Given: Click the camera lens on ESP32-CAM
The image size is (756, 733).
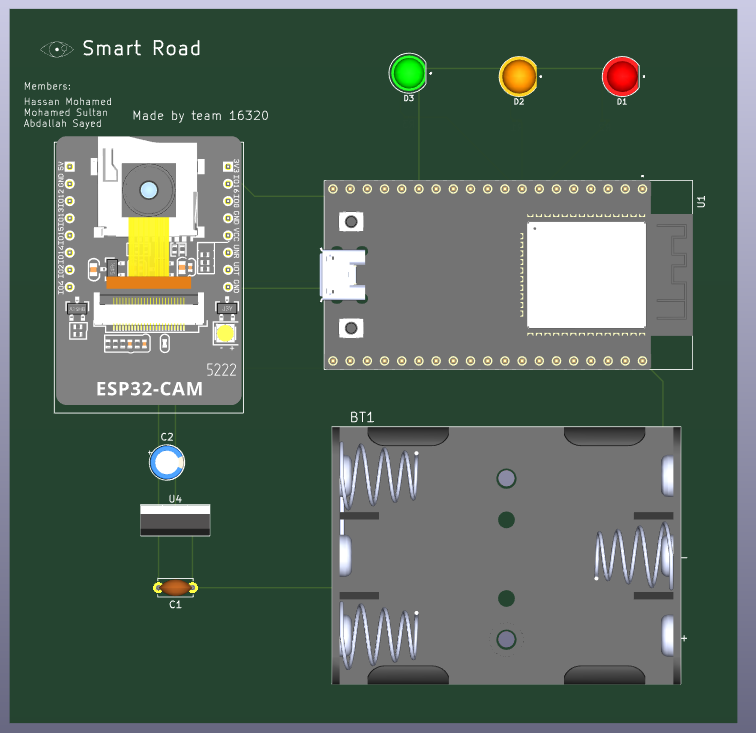Looking at the screenshot, I should (149, 190).
